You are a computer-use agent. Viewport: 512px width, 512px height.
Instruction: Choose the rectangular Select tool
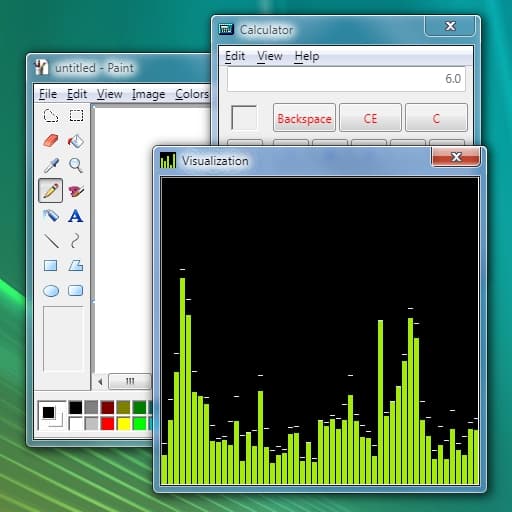76,116
